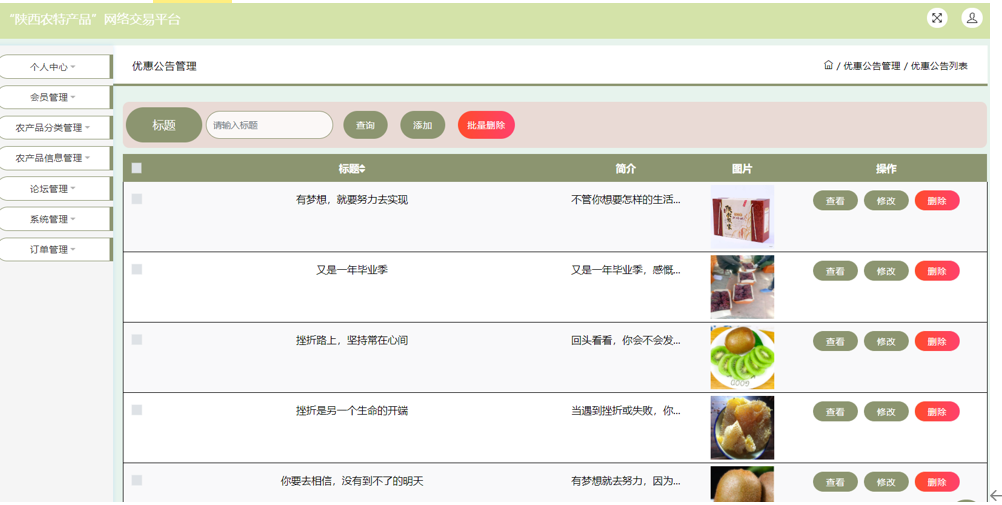The width and height of the screenshot is (1002, 505).
Task: Click 优惠公告列表 in the breadcrumb
Action: [x=939, y=66]
